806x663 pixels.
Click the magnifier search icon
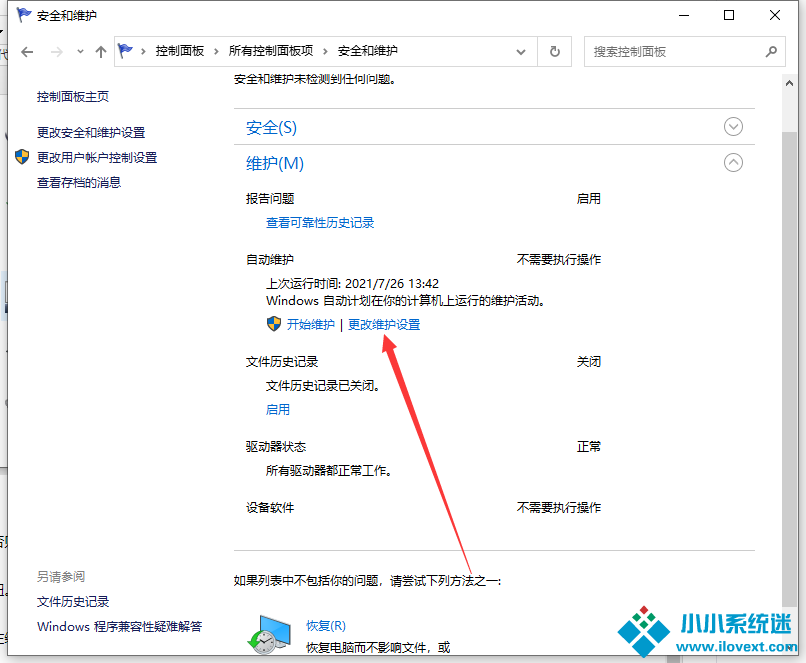pyautogui.click(x=771, y=51)
